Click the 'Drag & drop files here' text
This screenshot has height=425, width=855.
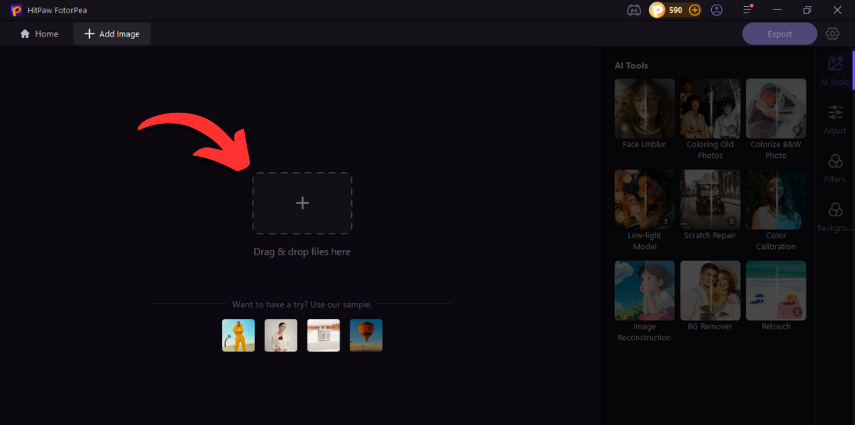click(x=302, y=252)
